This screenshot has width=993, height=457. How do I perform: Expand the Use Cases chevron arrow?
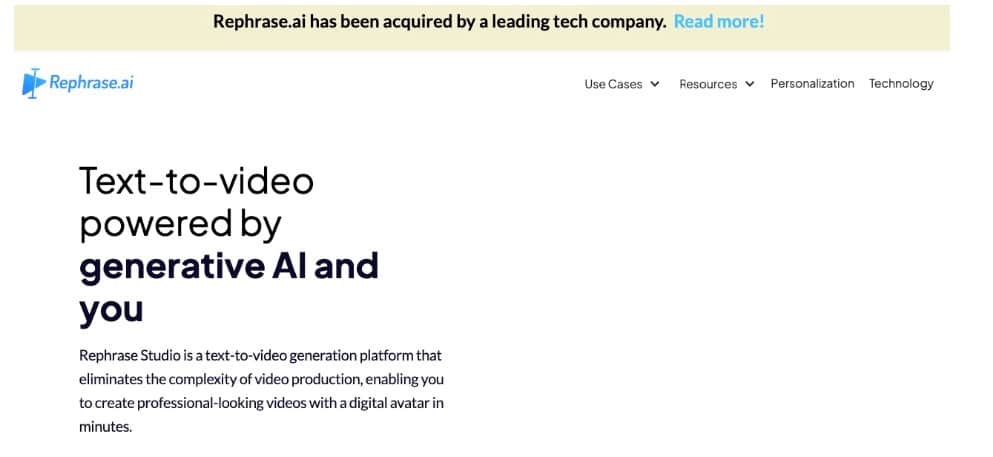click(655, 84)
